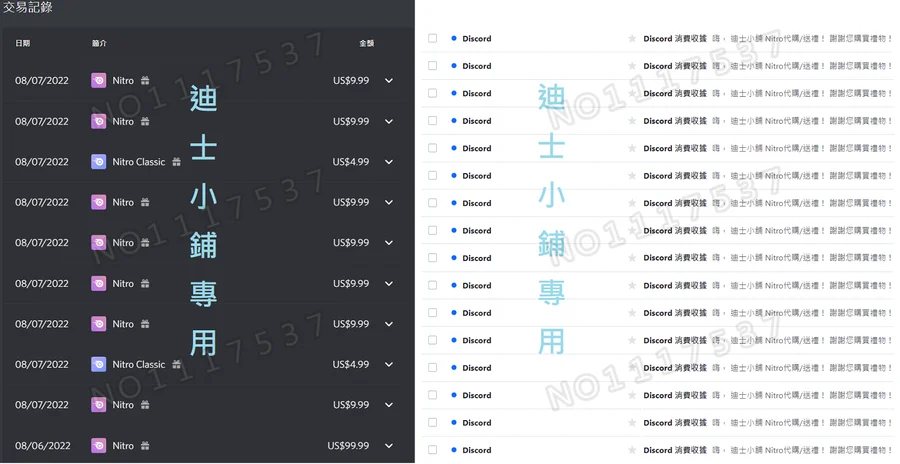The width and height of the screenshot is (900, 464).
Task: Tick the checkbox of the topmost Discord email
Action: pos(432,39)
